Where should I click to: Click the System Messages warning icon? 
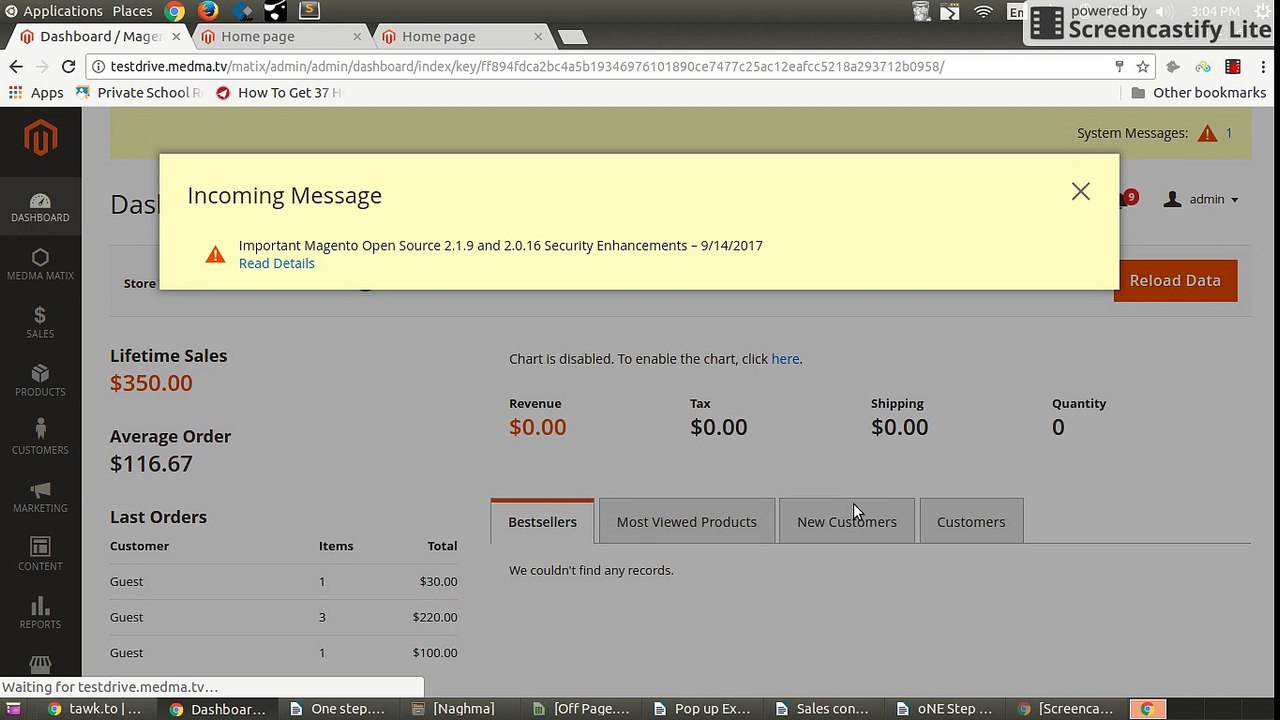(1207, 133)
